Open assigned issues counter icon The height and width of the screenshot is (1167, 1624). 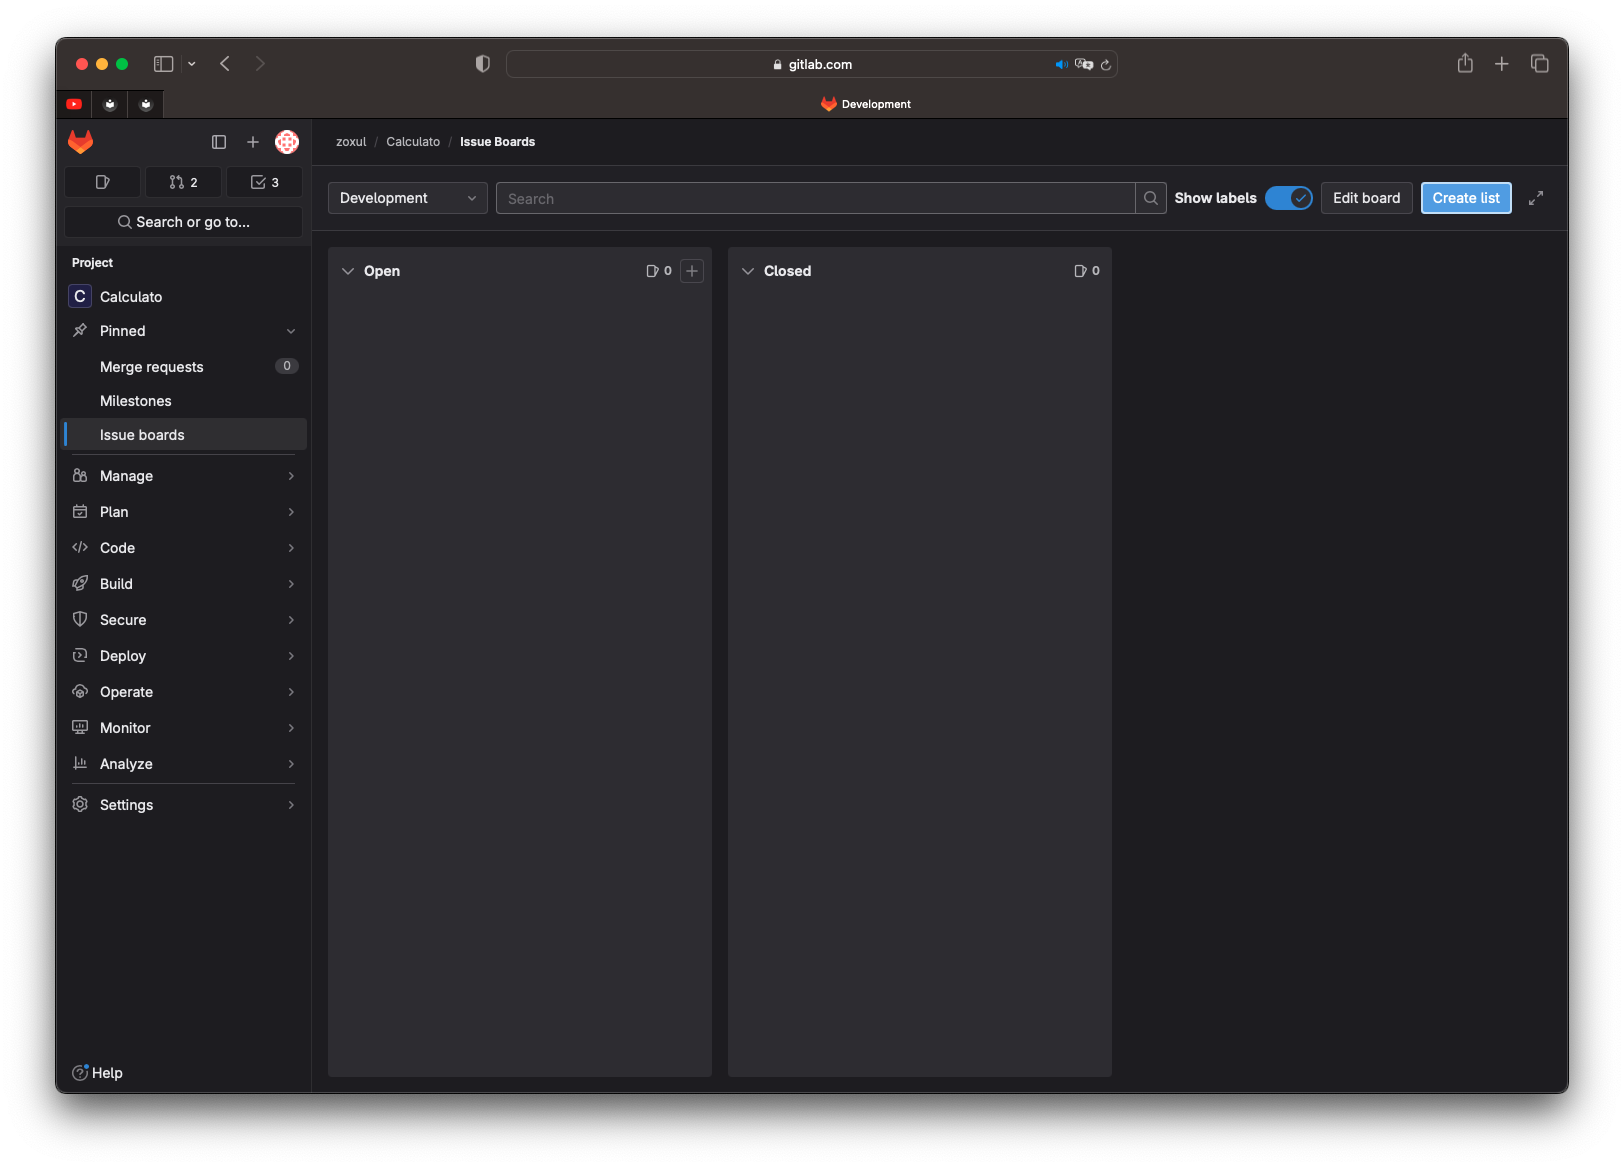[103, 182]
